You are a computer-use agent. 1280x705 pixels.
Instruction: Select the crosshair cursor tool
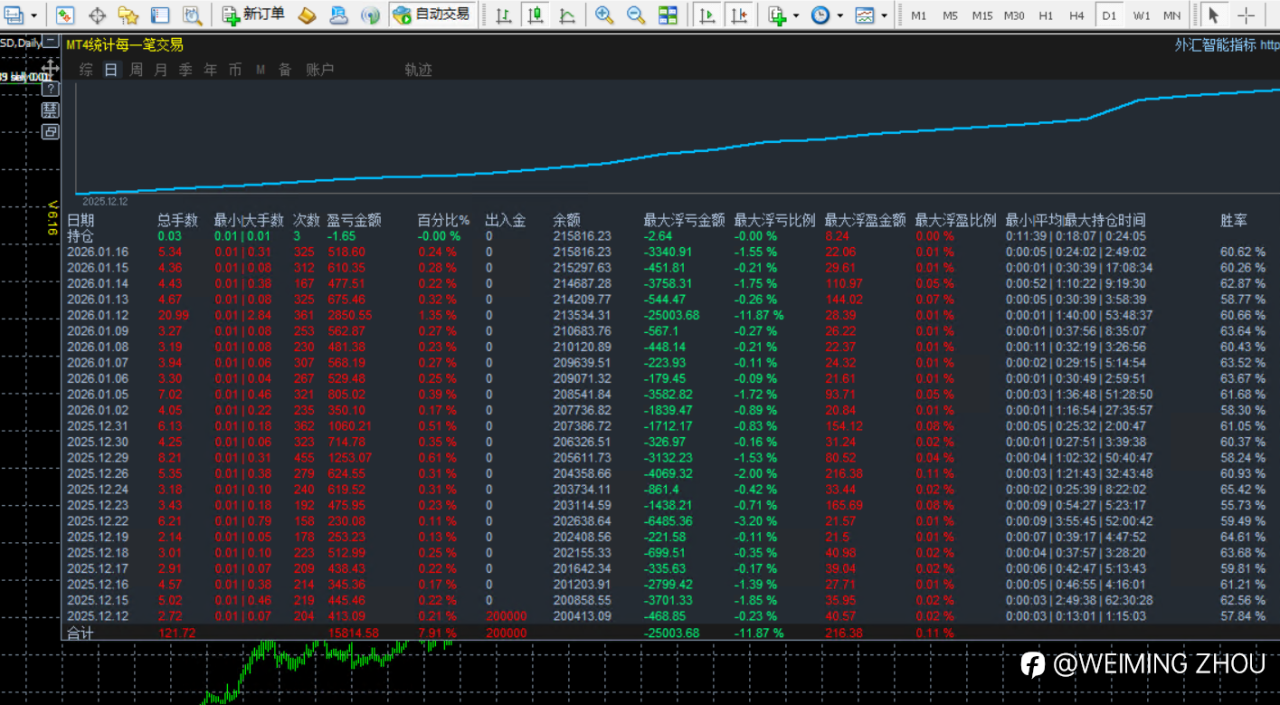click(1246, 16)
